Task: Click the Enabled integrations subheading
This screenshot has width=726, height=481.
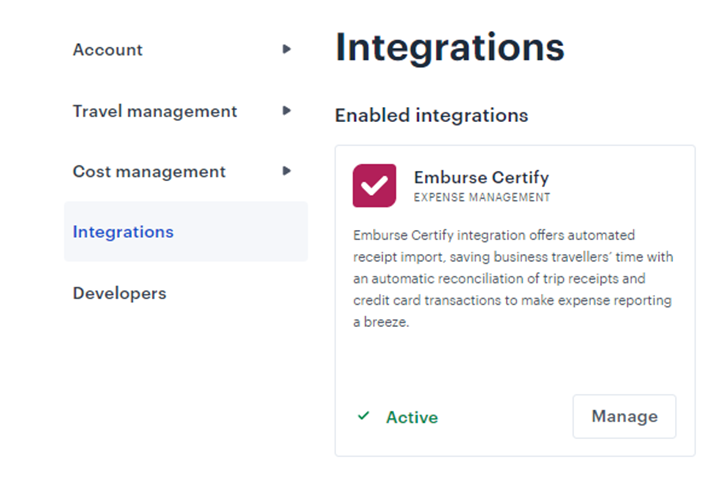Action: [x=431, y=115]
